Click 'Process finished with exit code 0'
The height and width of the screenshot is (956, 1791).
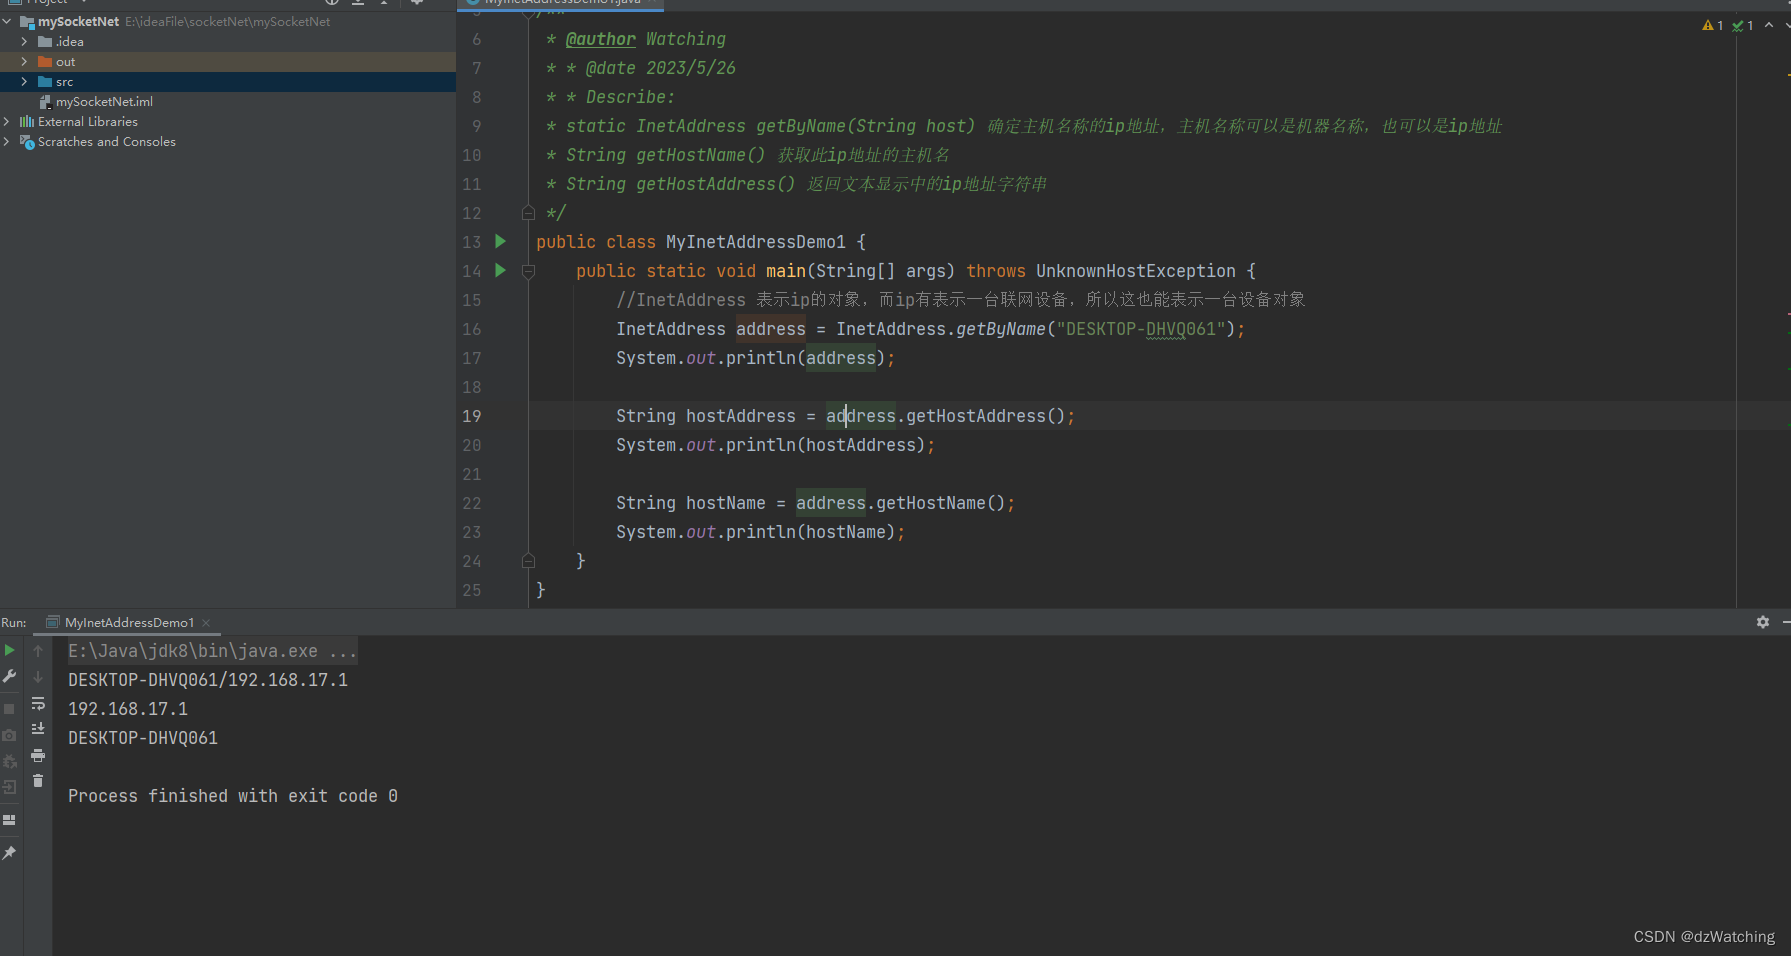[x=233, y=796]
